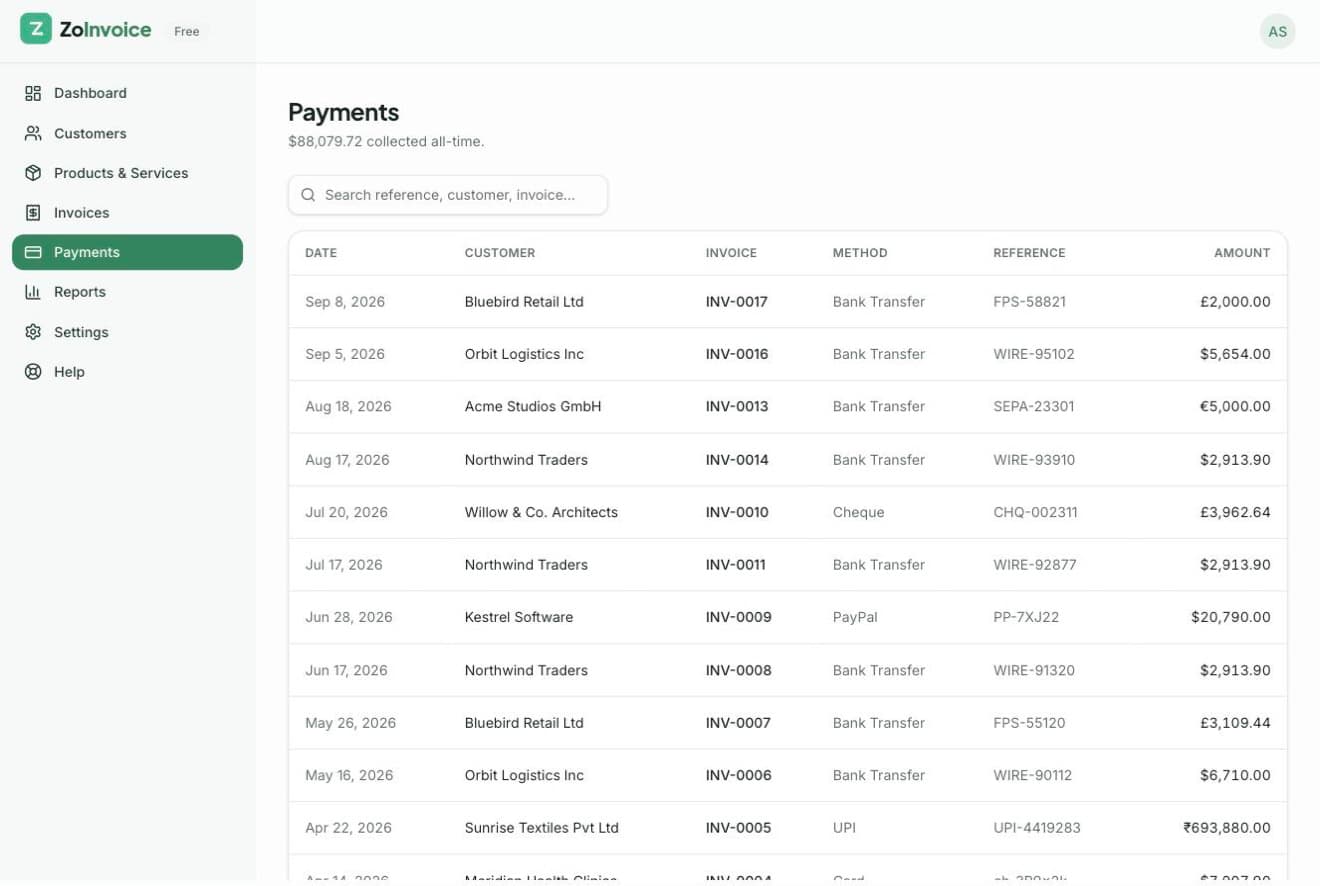Screen dimensions: 1320x886
Task: Open the AS user avatar
Action: pos(1277,31)
